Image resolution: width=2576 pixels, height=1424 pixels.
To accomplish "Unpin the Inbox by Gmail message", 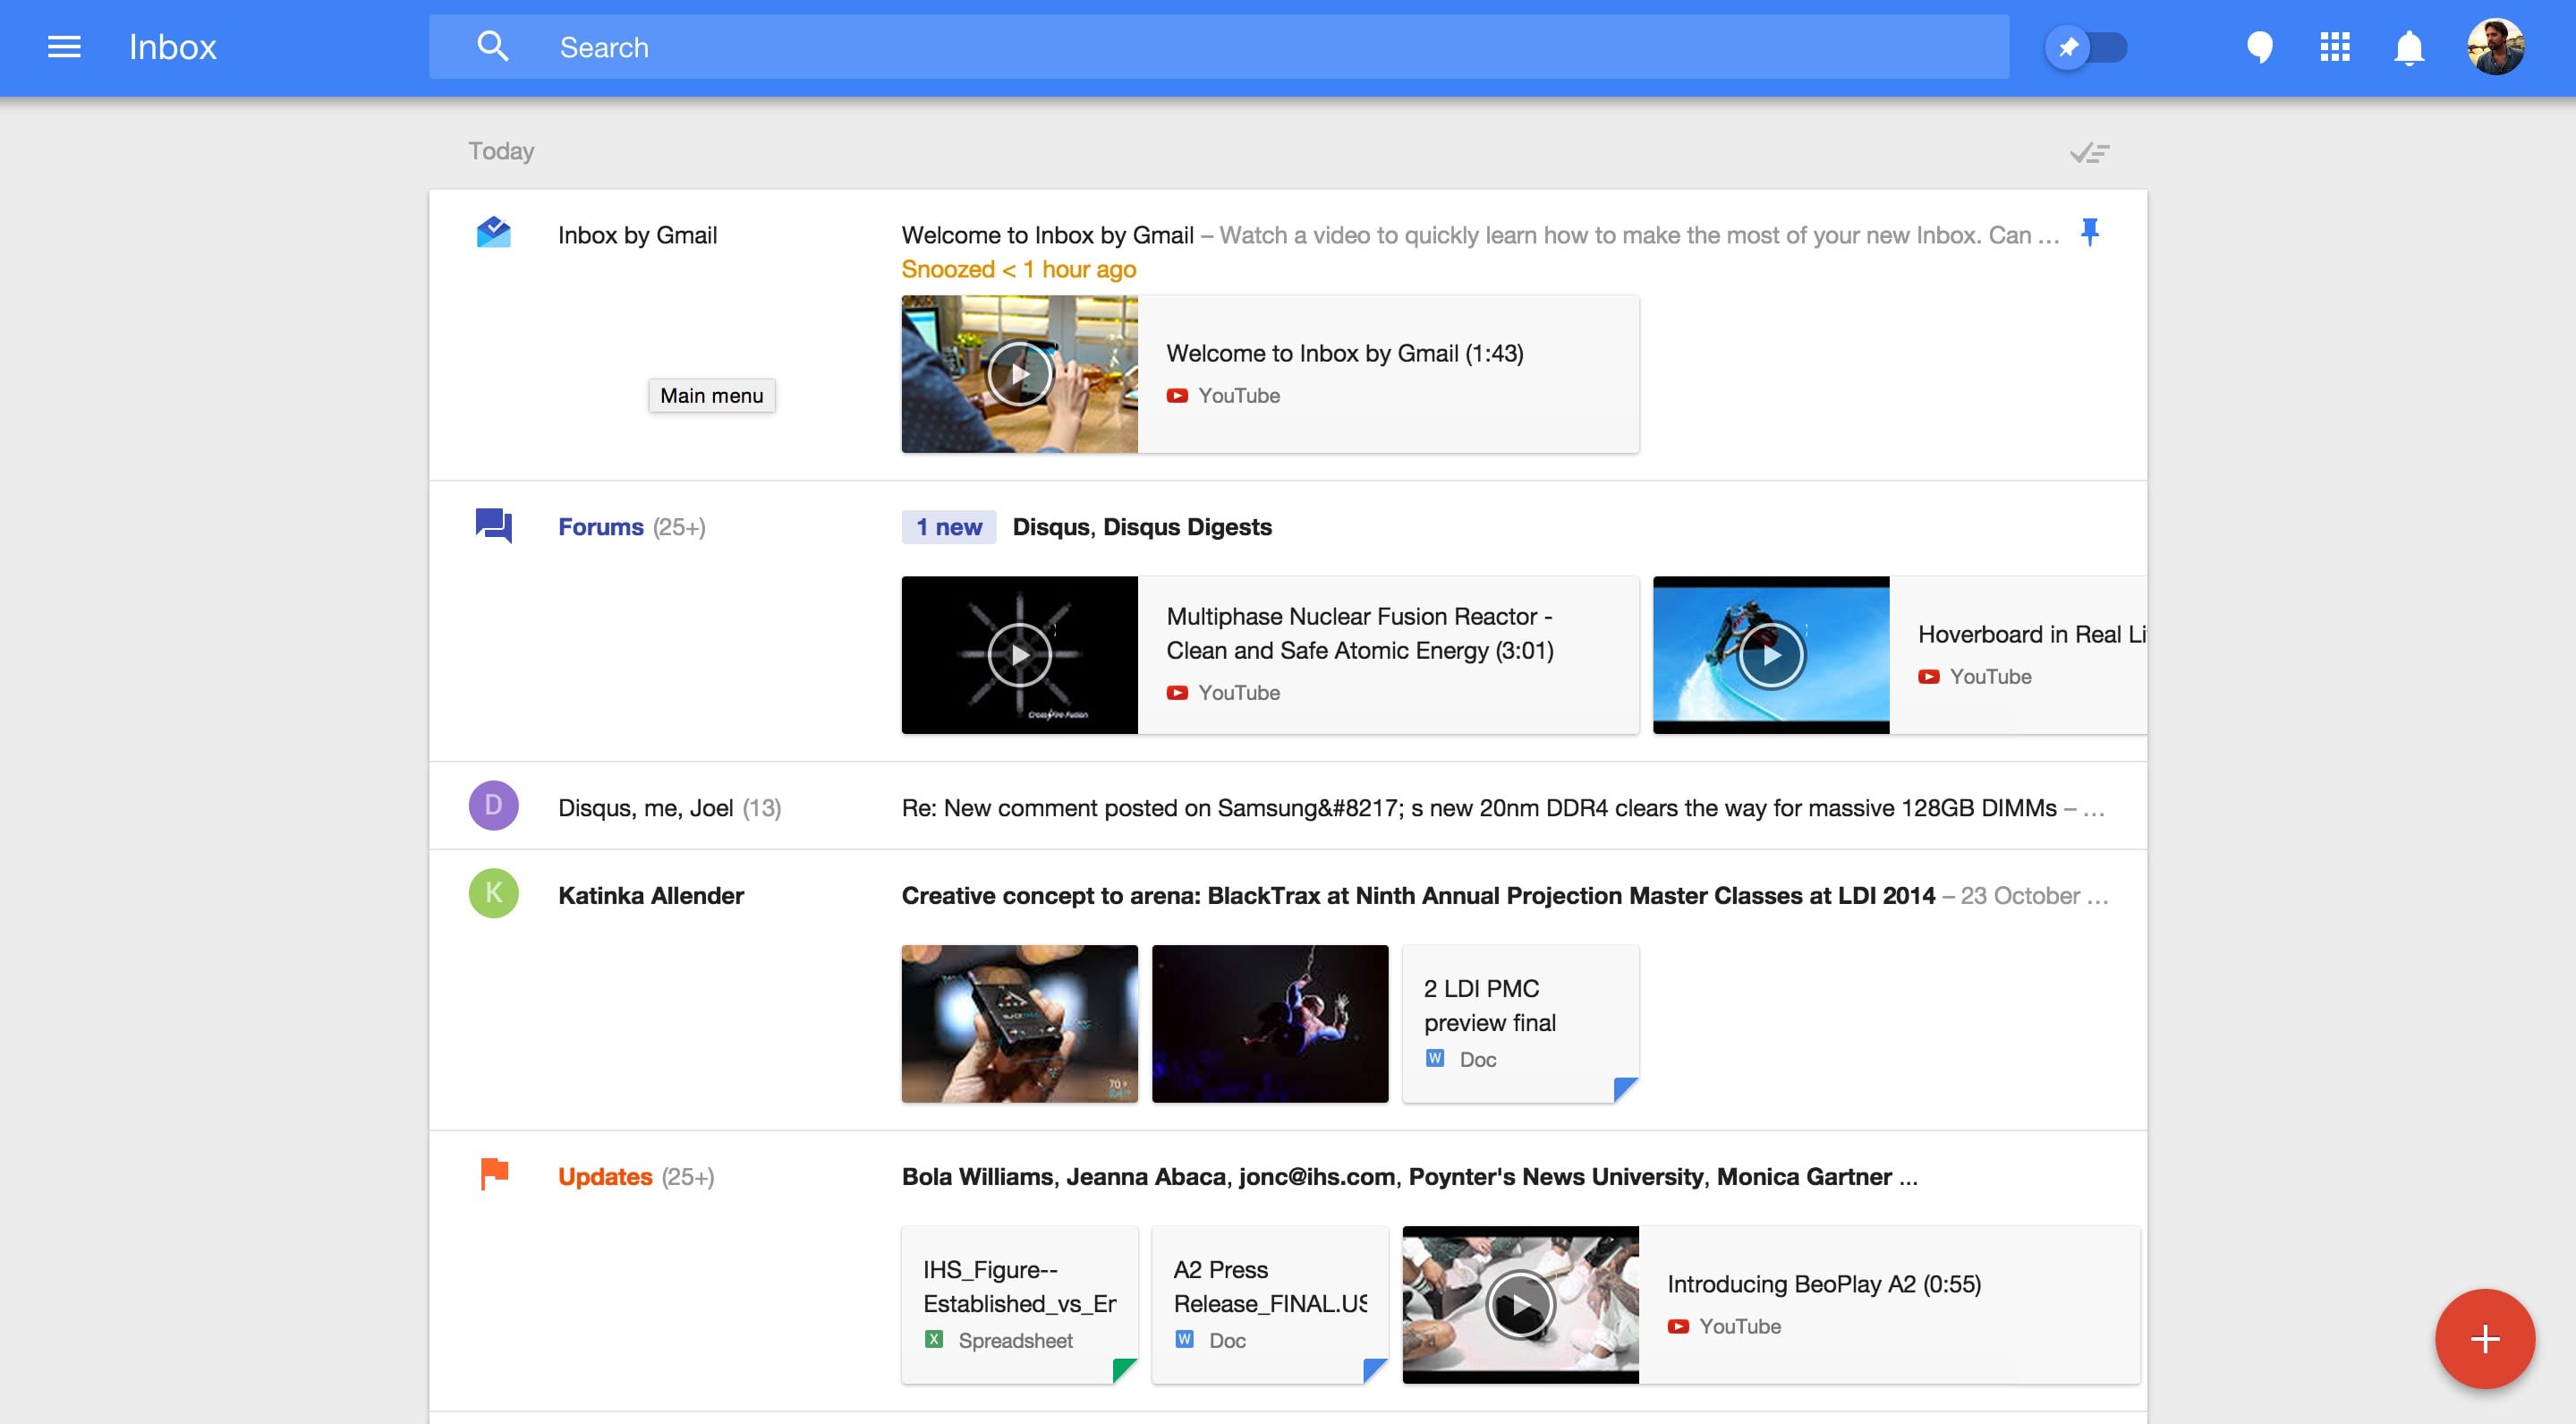I will [2089, 233].
